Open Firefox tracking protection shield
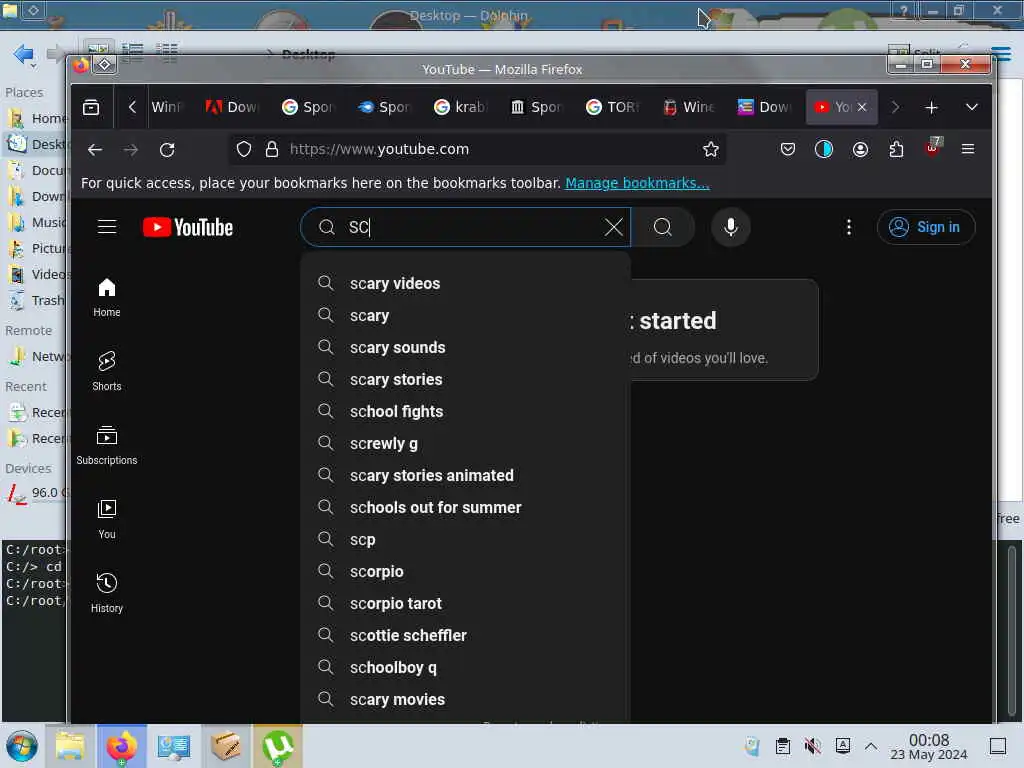Screen dimensions: 1024x768 [244, 150]
